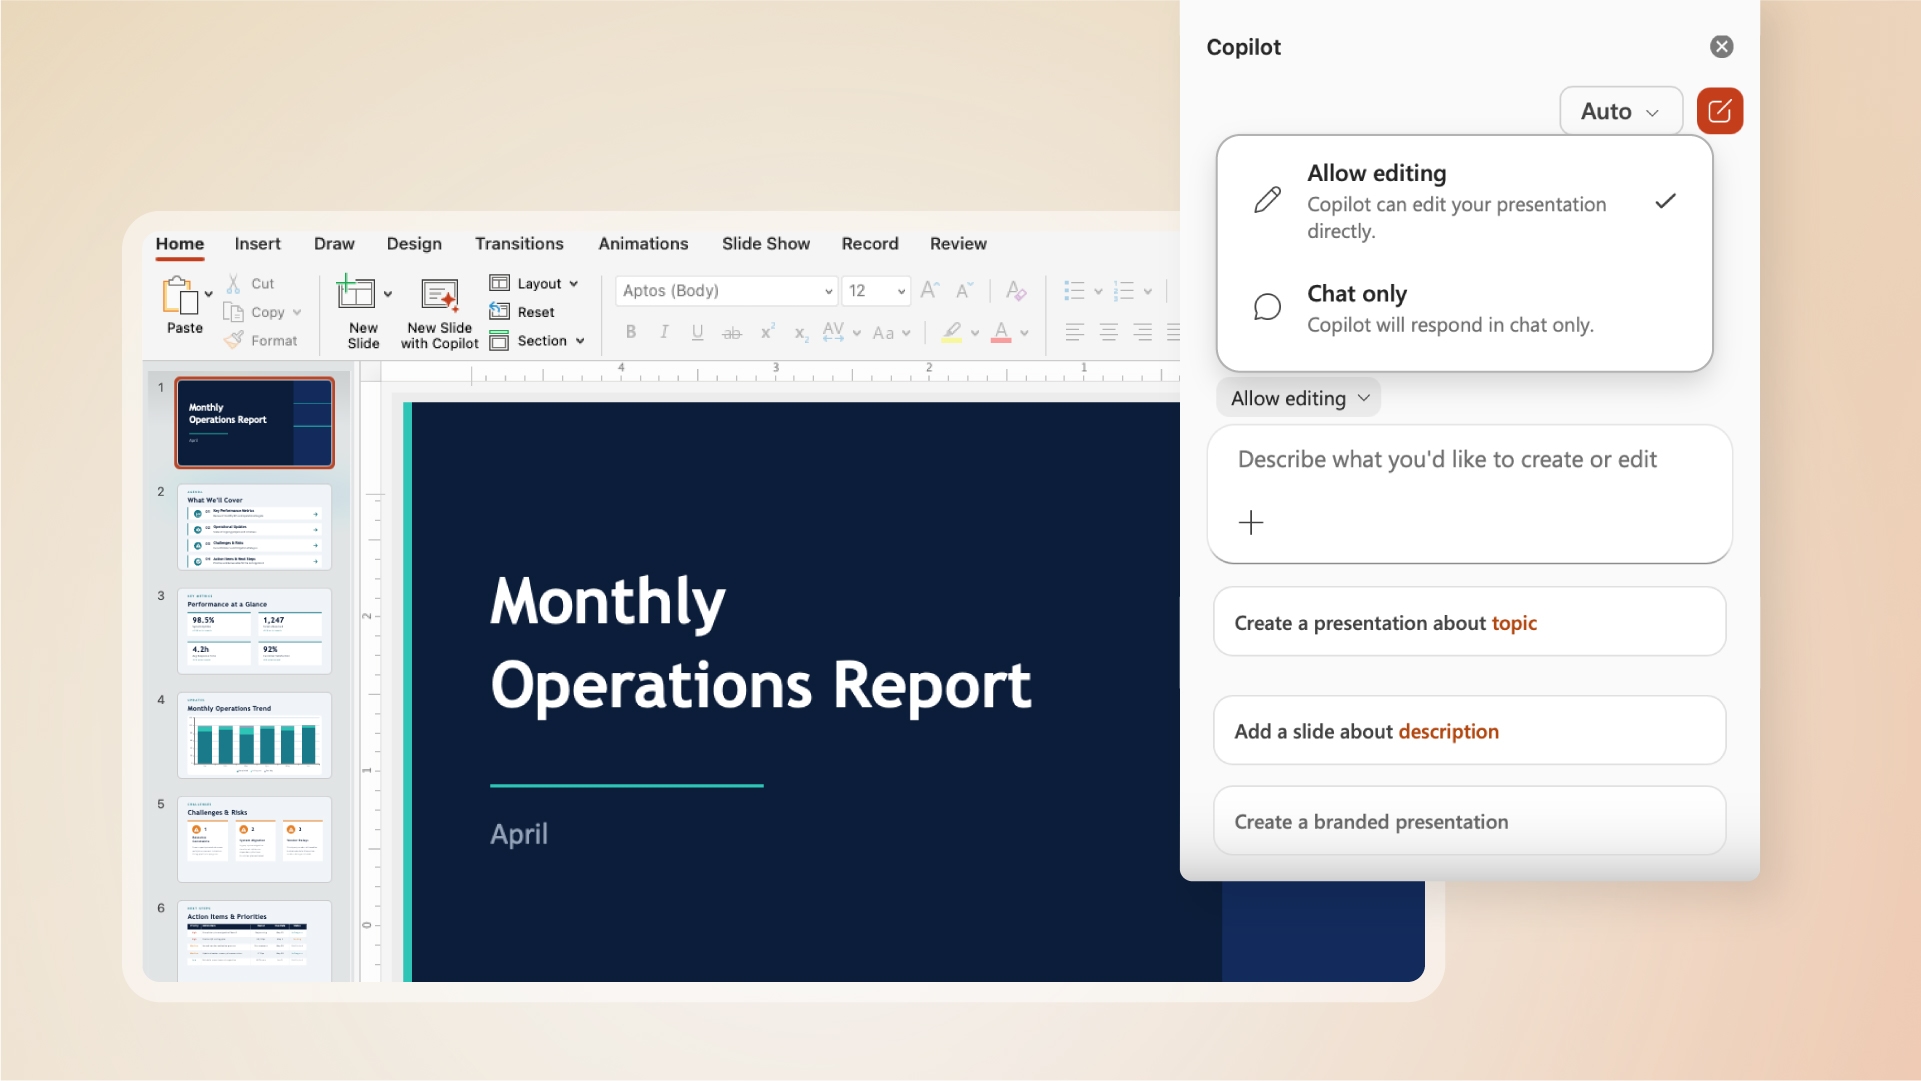The width and height of the screenshot is (1921, 1081).
Task: Open the Slide Show tab
Action: coord(765,243)
